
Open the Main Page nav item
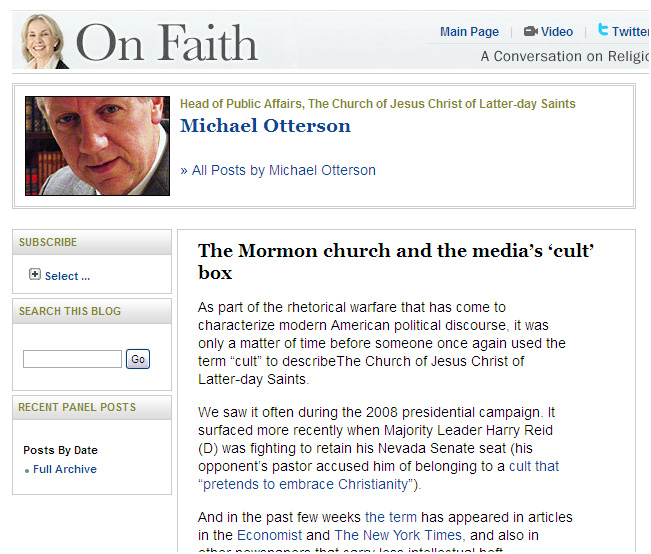tap(469, 32)
